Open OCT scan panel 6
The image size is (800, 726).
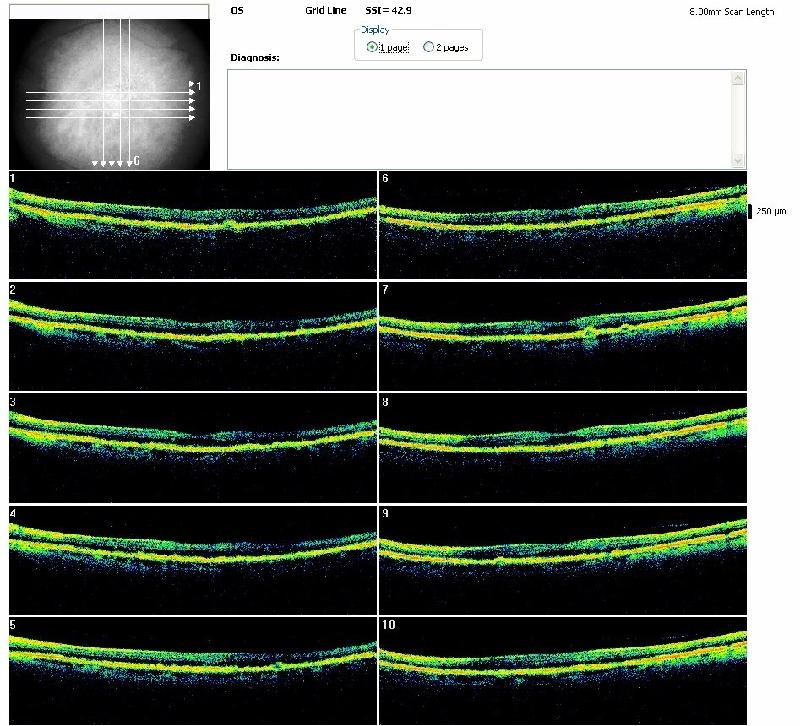click(x=563, y=224)
